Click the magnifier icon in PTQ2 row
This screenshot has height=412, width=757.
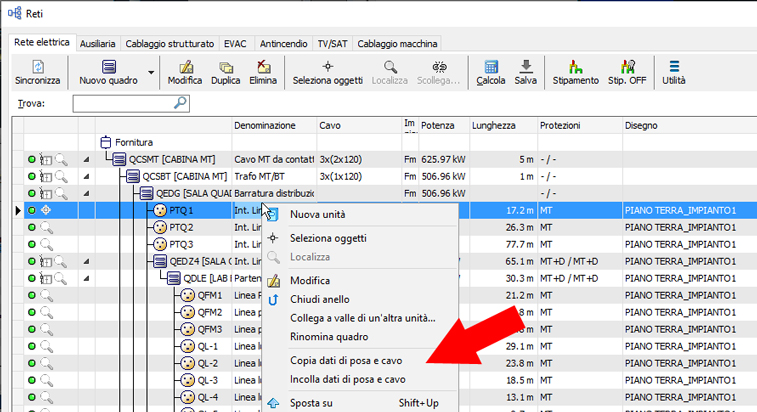(x=46, y=227)
